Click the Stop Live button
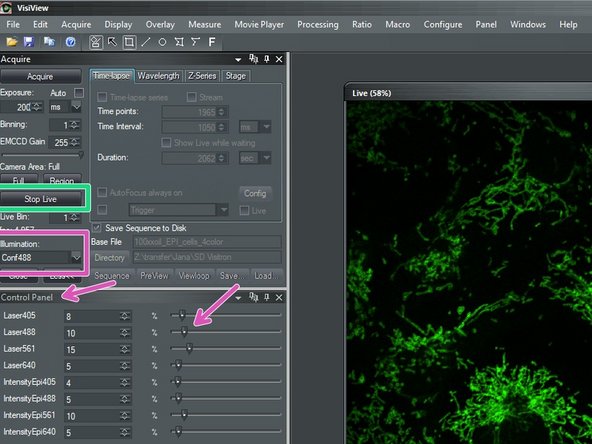 (x=40, y=199)
